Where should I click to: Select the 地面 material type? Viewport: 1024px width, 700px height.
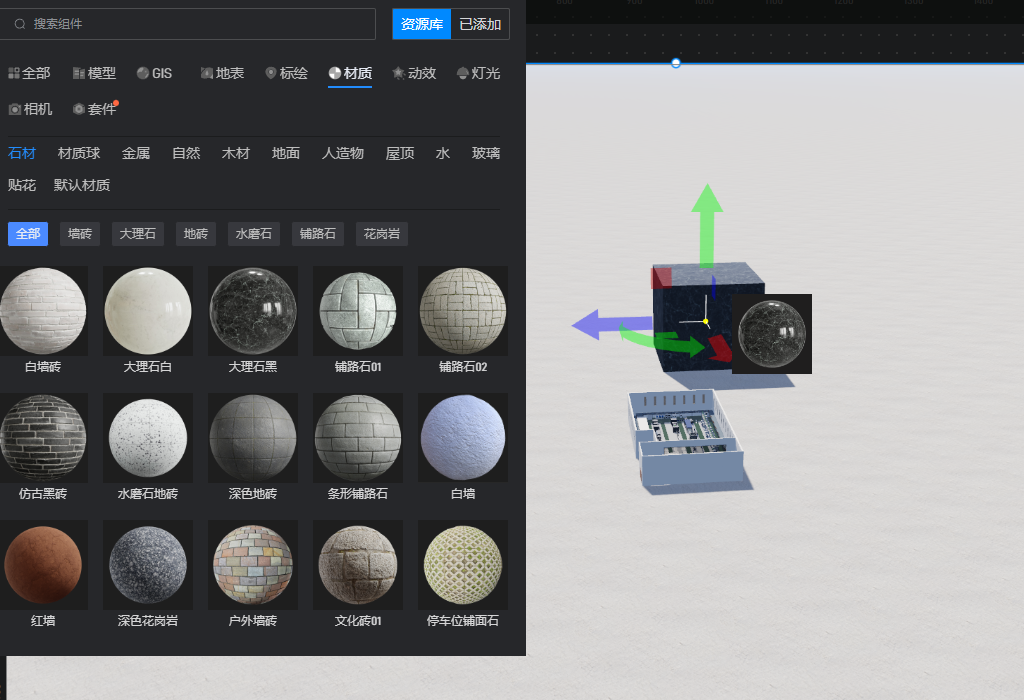click(286, 153)
